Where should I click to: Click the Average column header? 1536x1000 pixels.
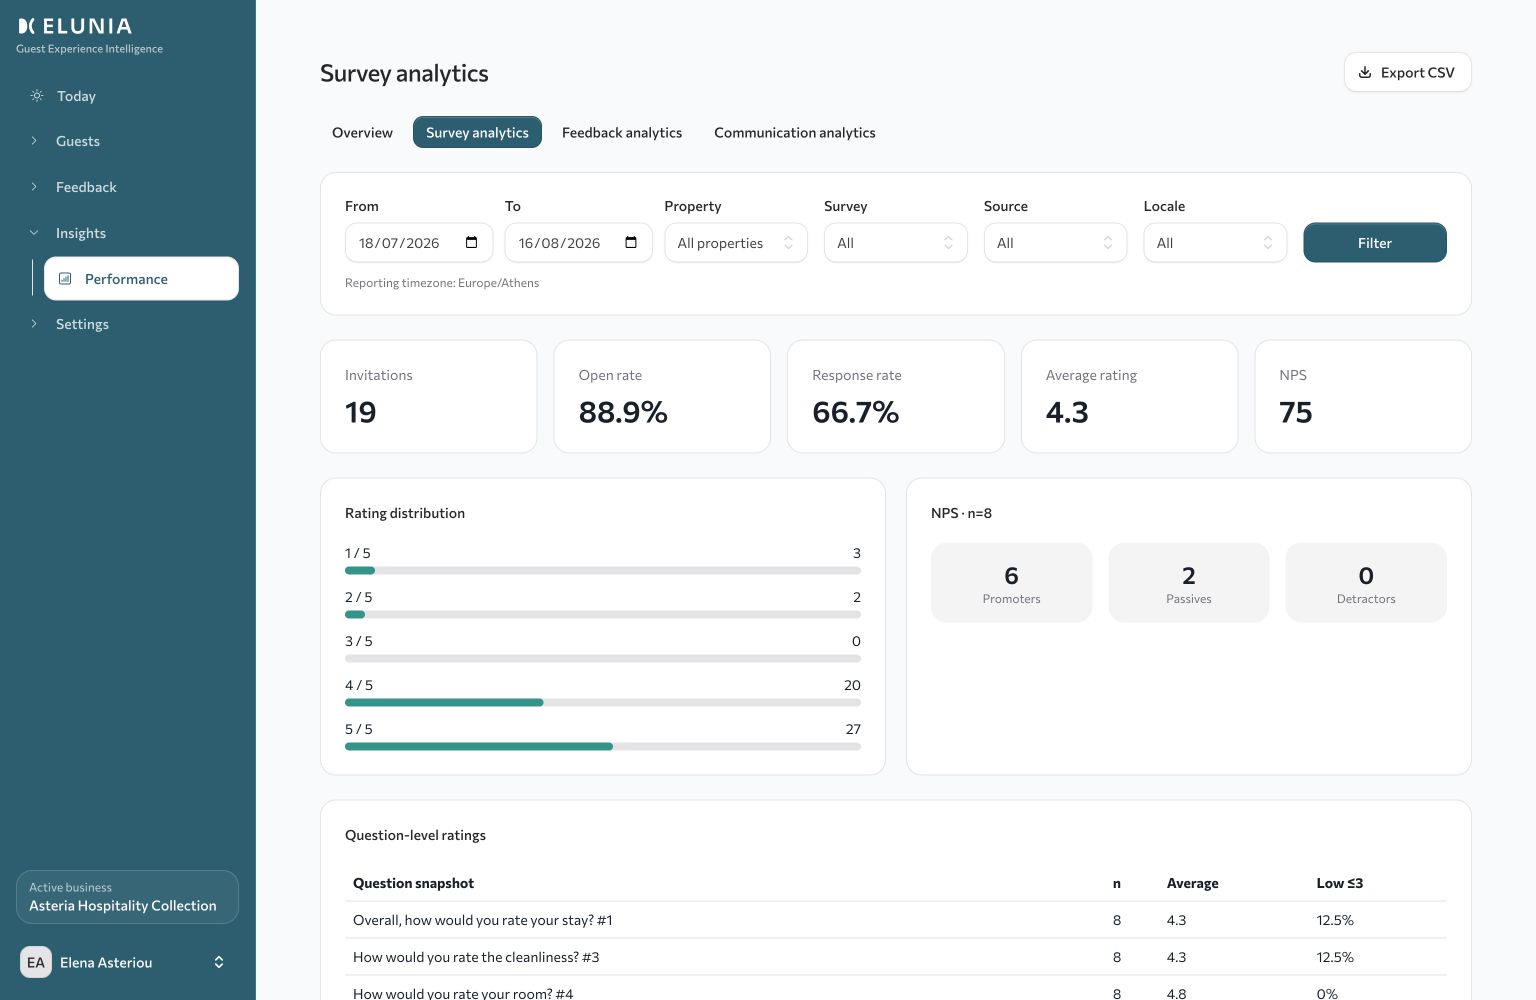1192,883
